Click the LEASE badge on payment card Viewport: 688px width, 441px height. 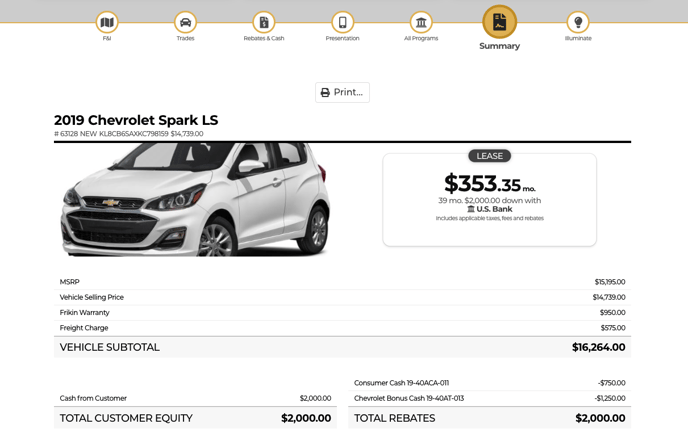pyautogui.click(x=489, y=156)
